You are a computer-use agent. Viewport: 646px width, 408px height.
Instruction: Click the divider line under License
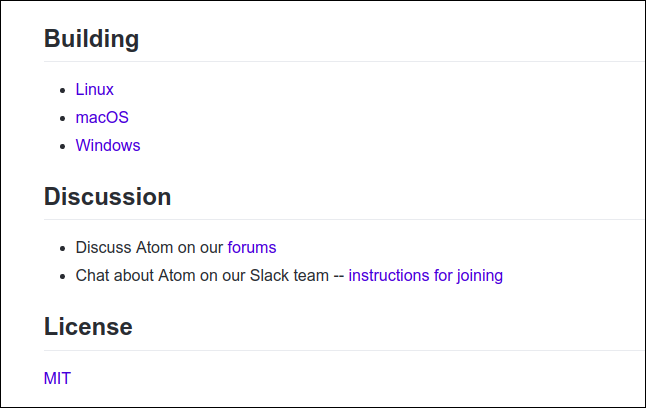(344, 350)
